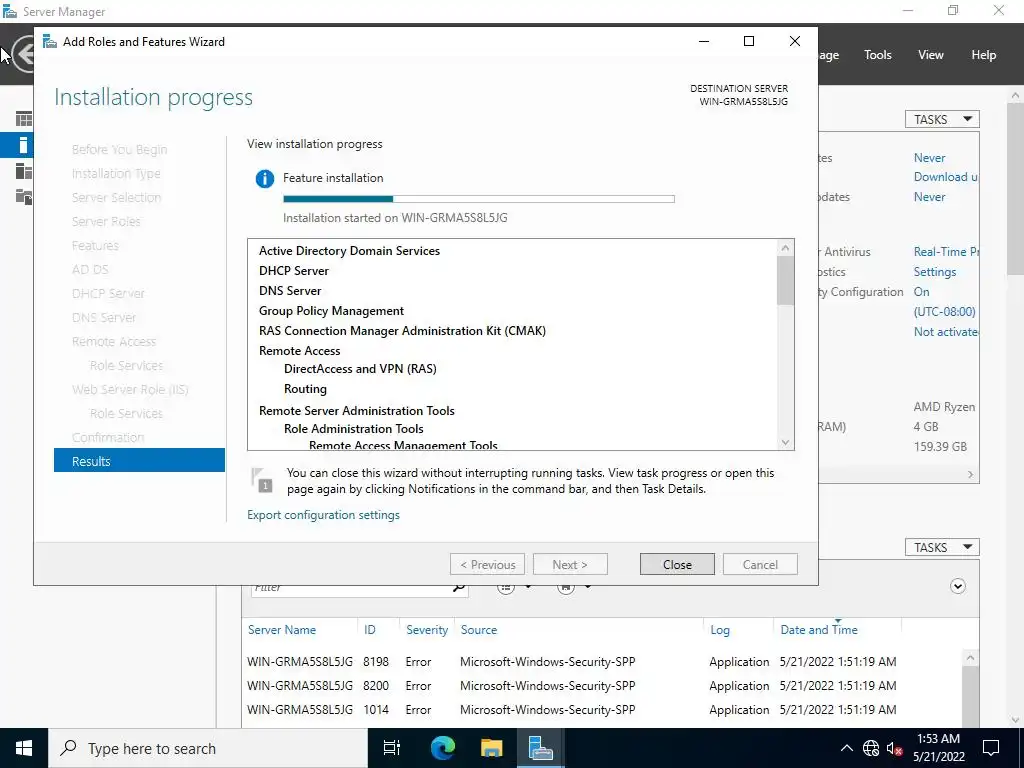Select the Confirmation step in the wizard
Image resolution: width=1024 pixels, height=768 pixels.
(108, 437)
